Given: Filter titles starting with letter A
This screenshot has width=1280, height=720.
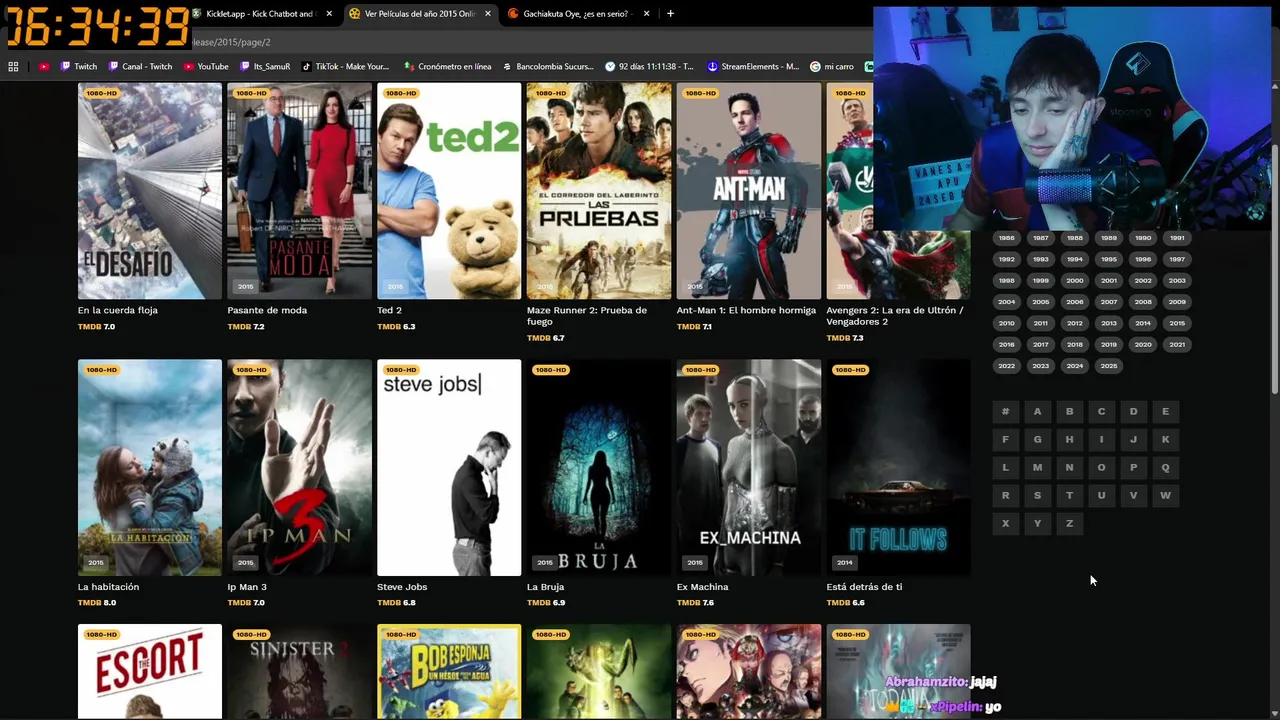Looking at the screenshot, I should (1037, 412).
